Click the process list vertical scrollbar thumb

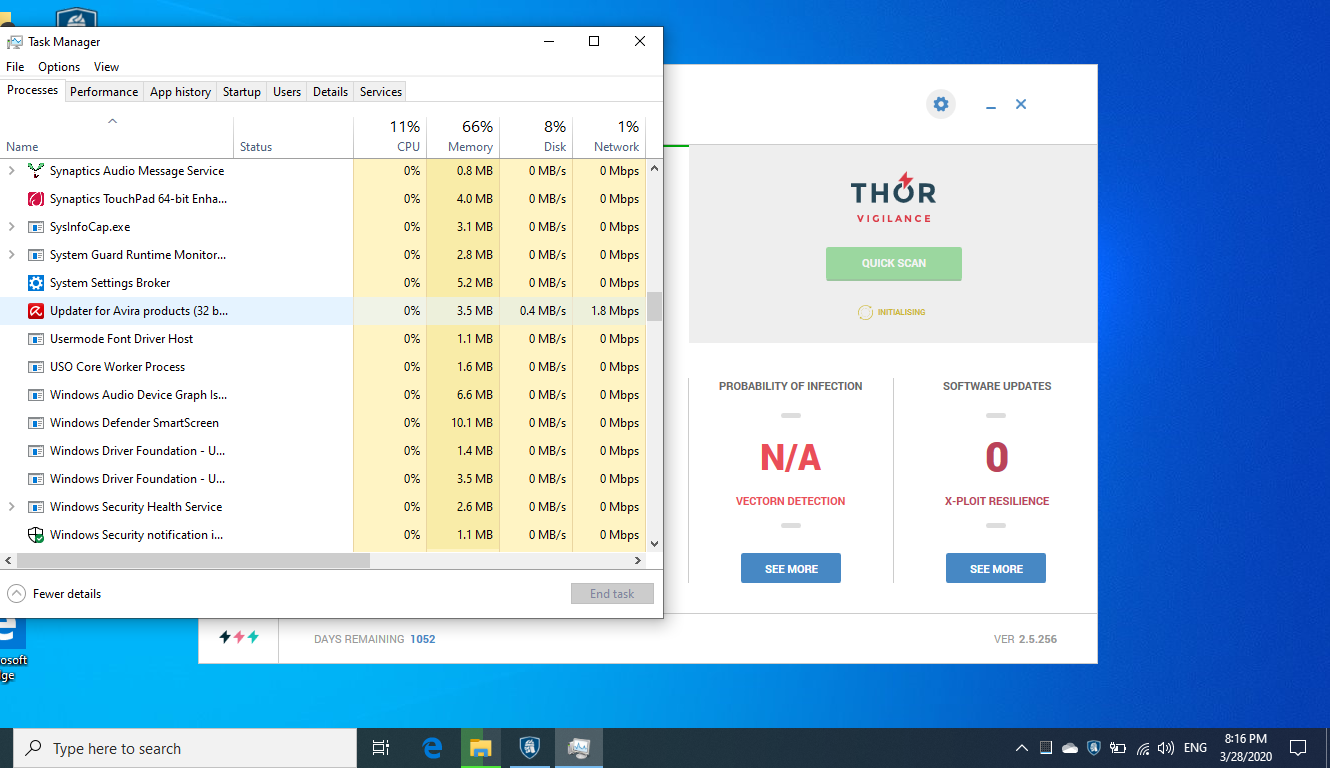click(x=655, y=306)
